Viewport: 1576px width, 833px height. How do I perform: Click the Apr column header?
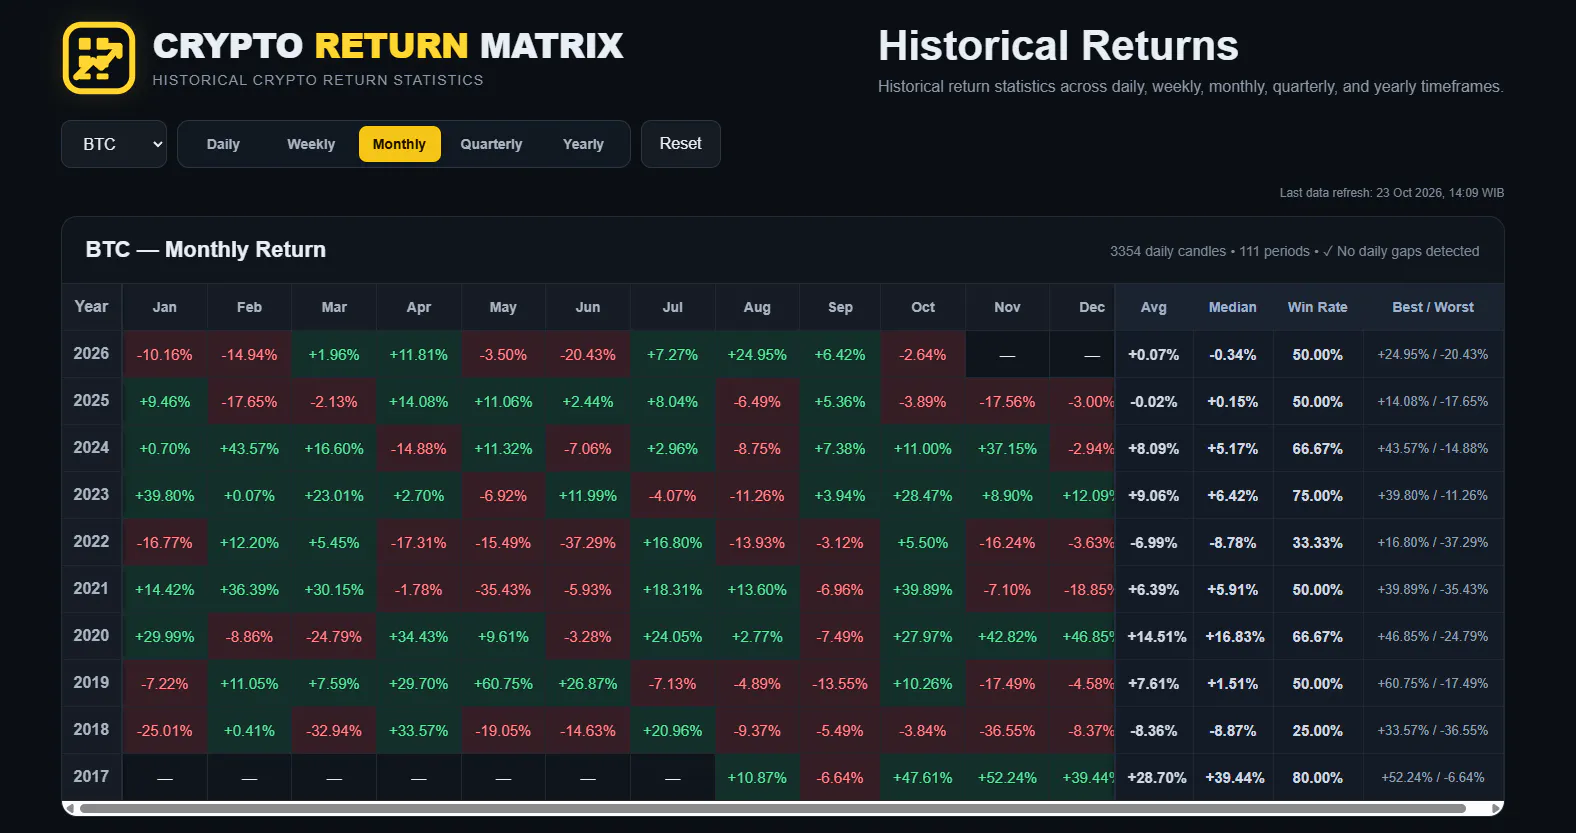[x=419, y=307]
